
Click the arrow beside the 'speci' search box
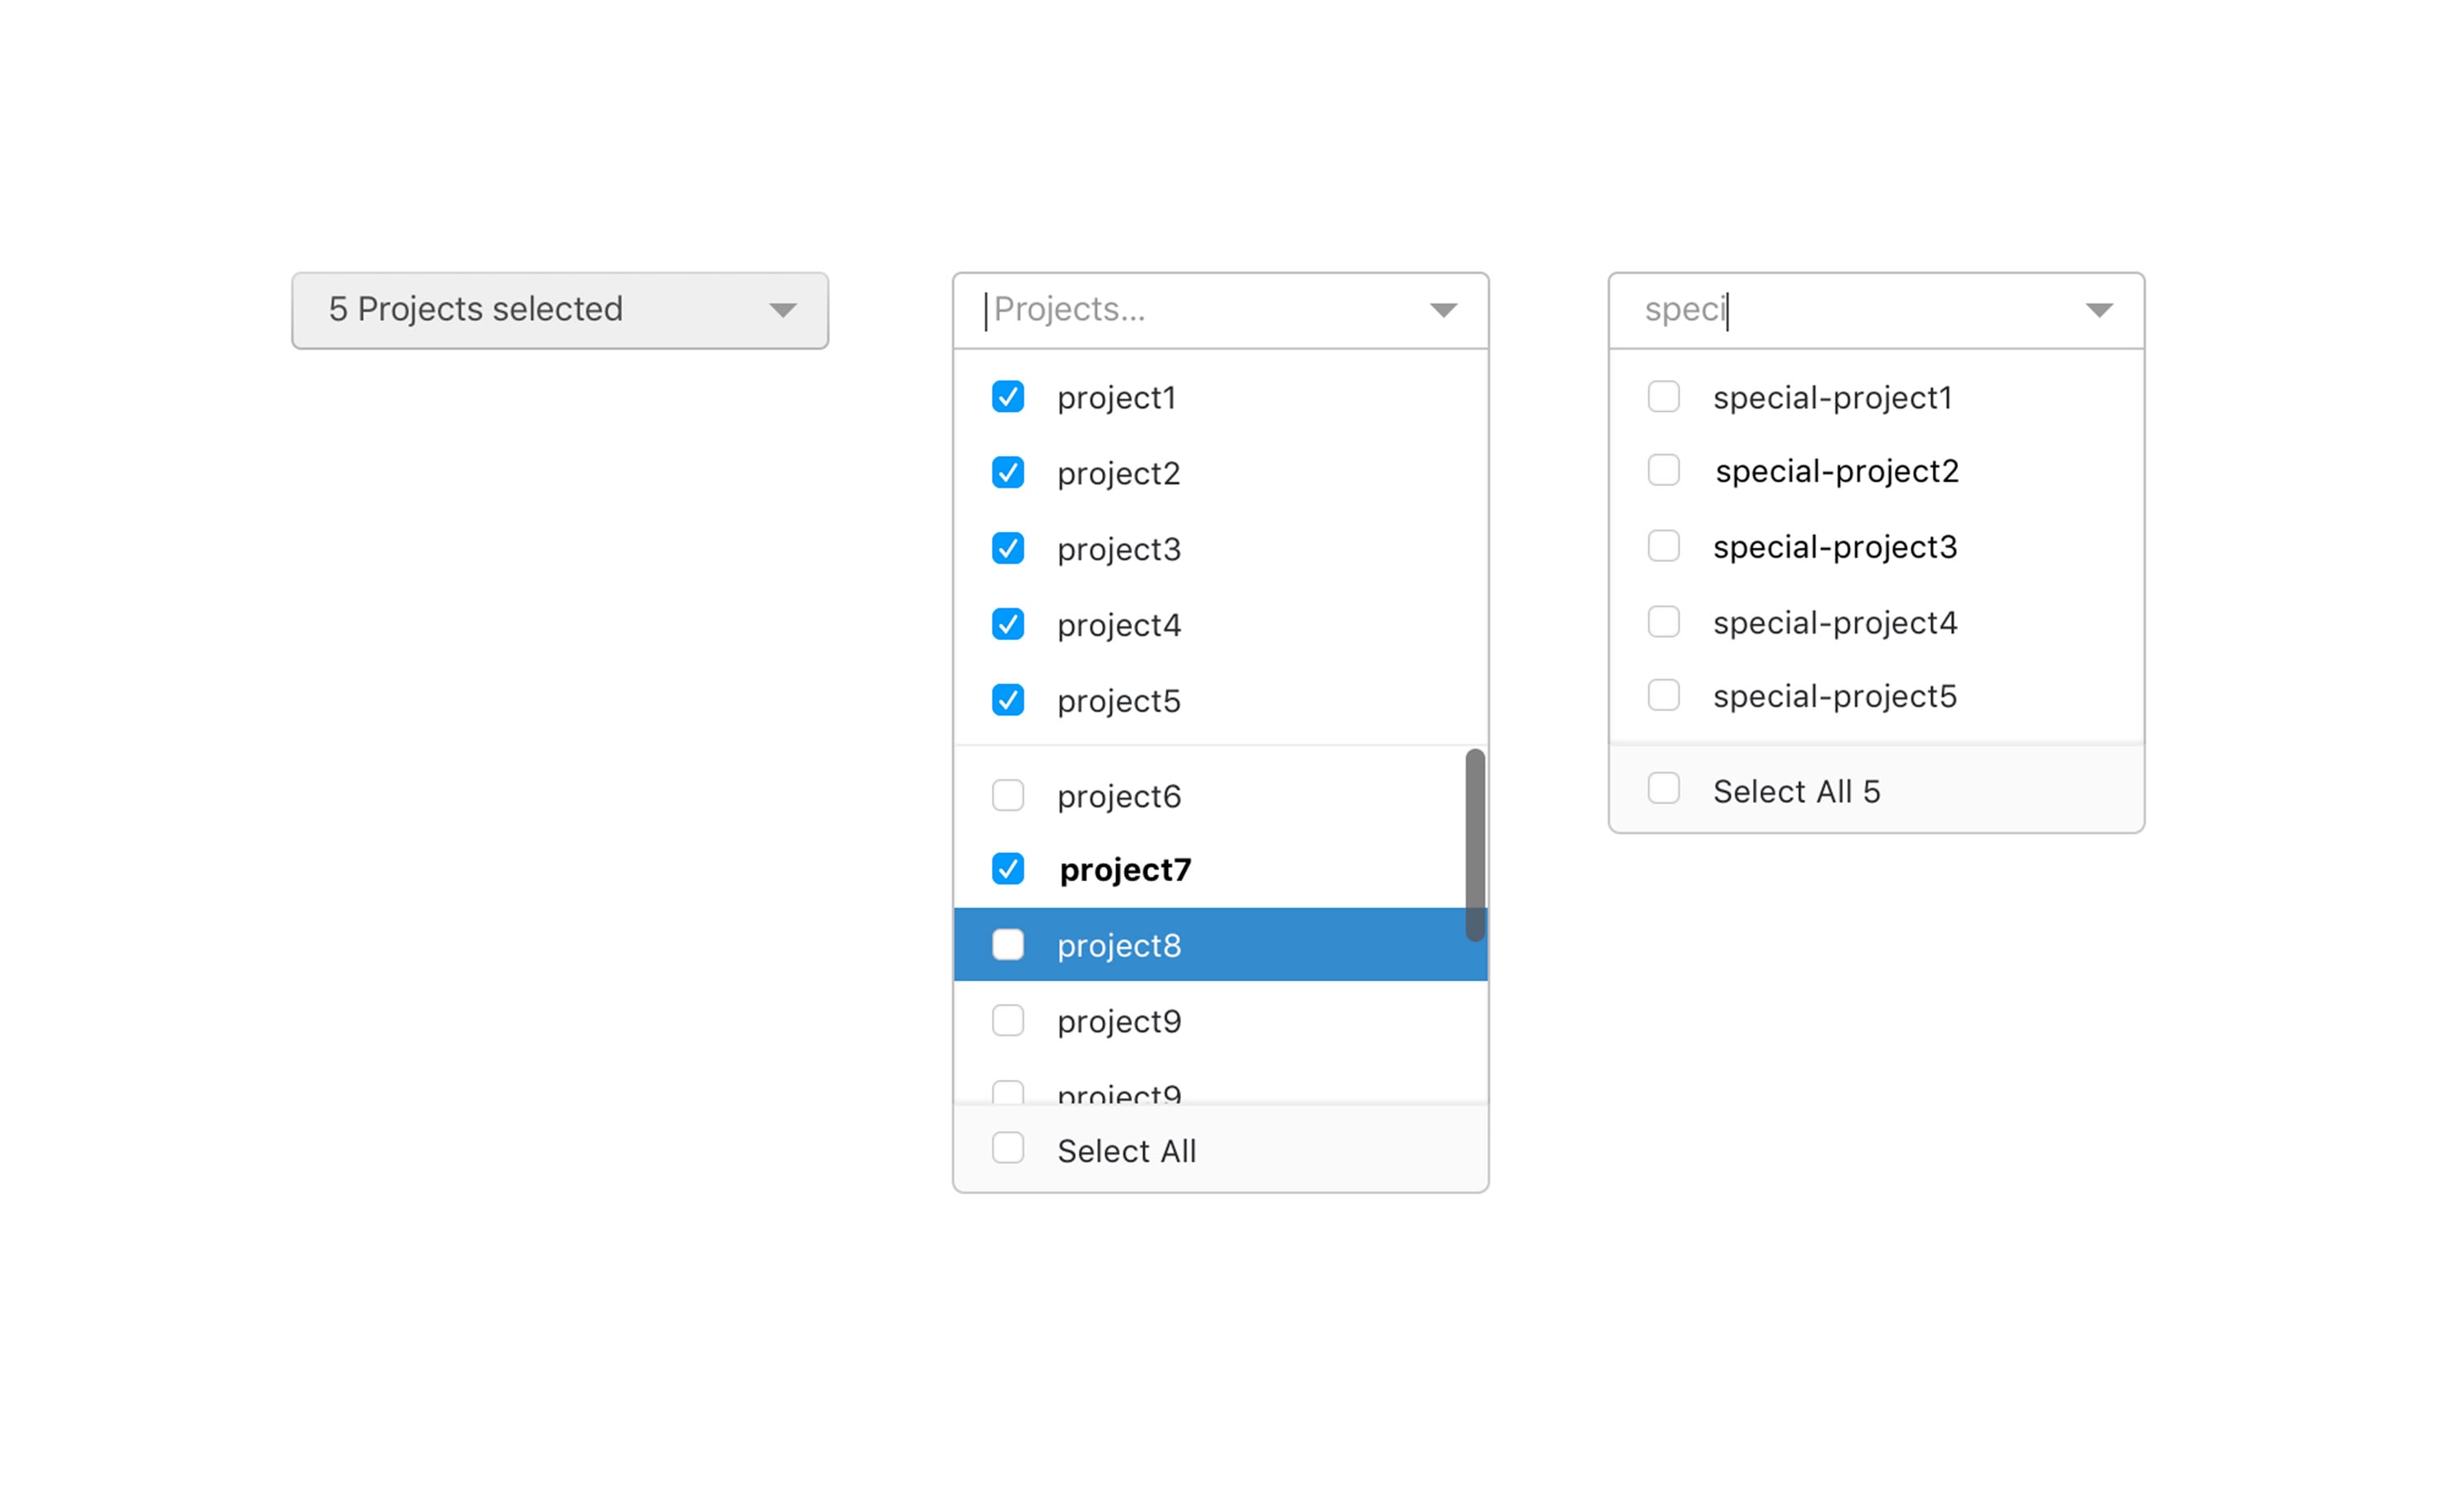pos(2099,310)
